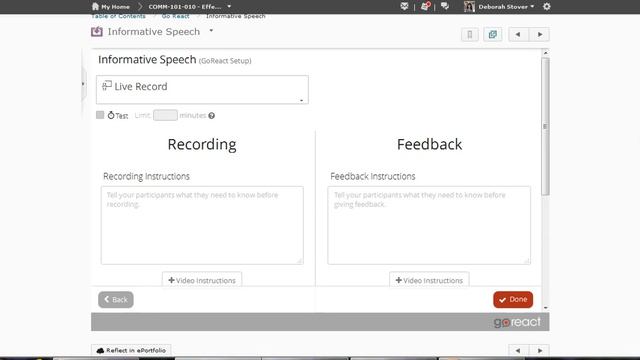
Task: Click the Back button
Action: click(116, 300)
